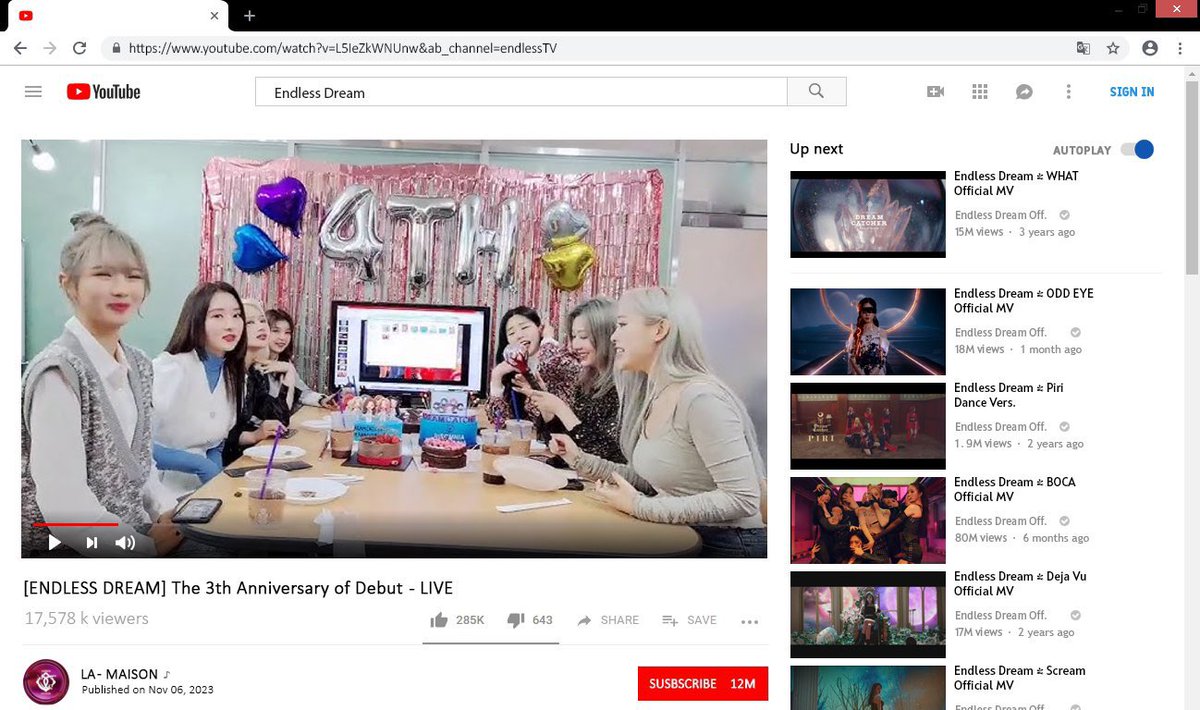
Task: Open more actions ellipsis under video
Action: click(x=750, y=621)
